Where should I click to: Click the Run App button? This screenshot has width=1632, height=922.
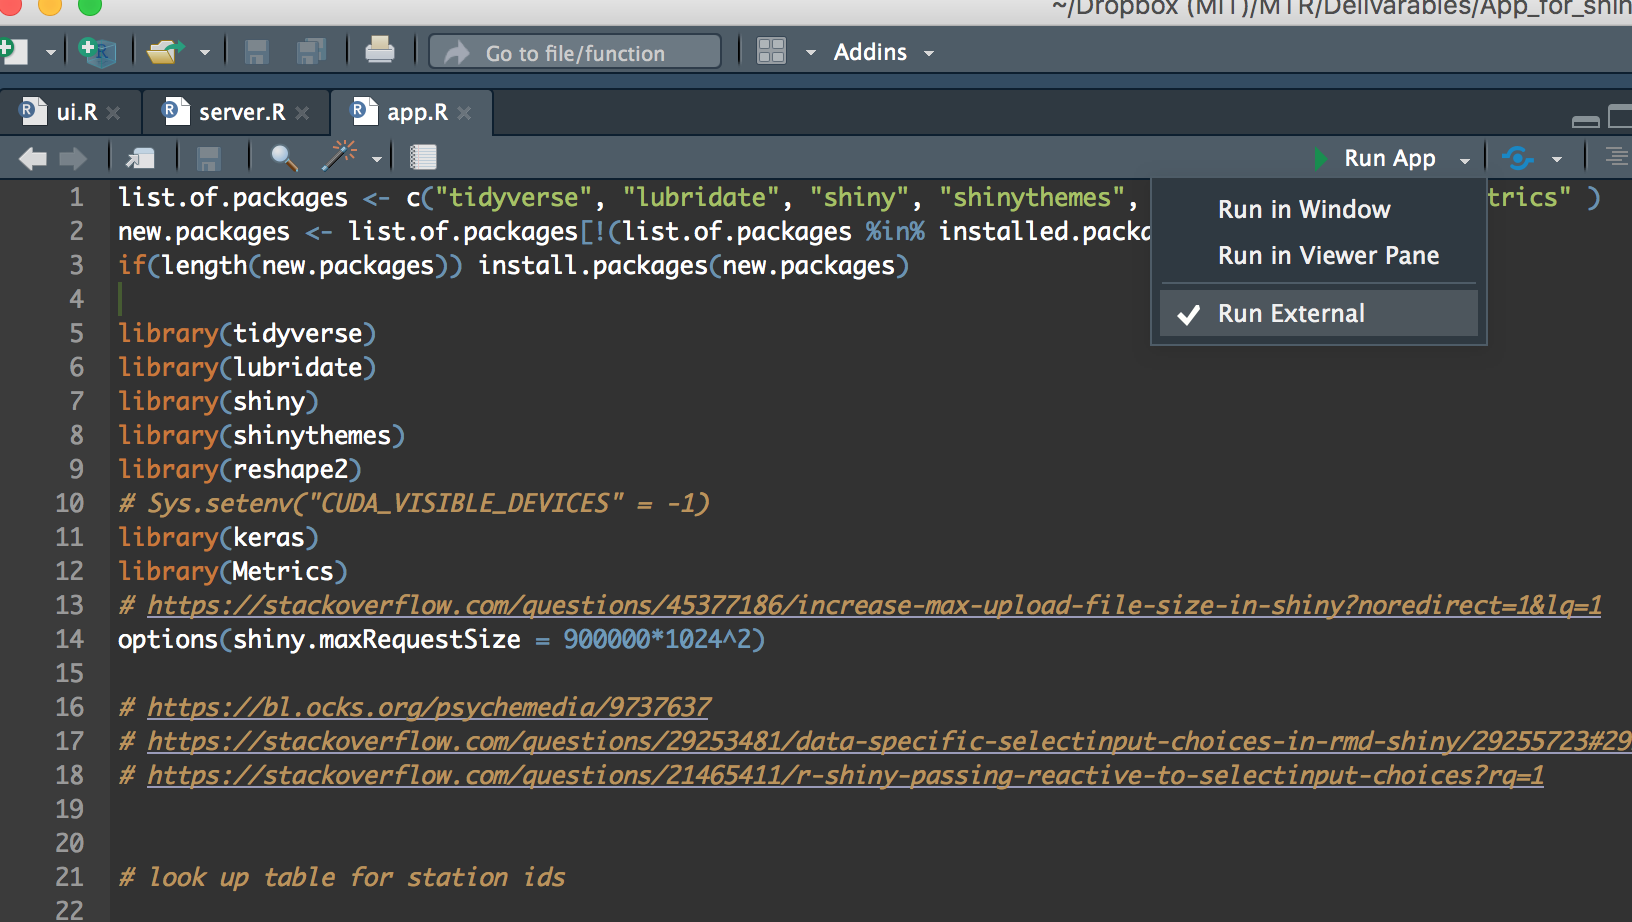pyautogui.click(x=1375, y=158)
